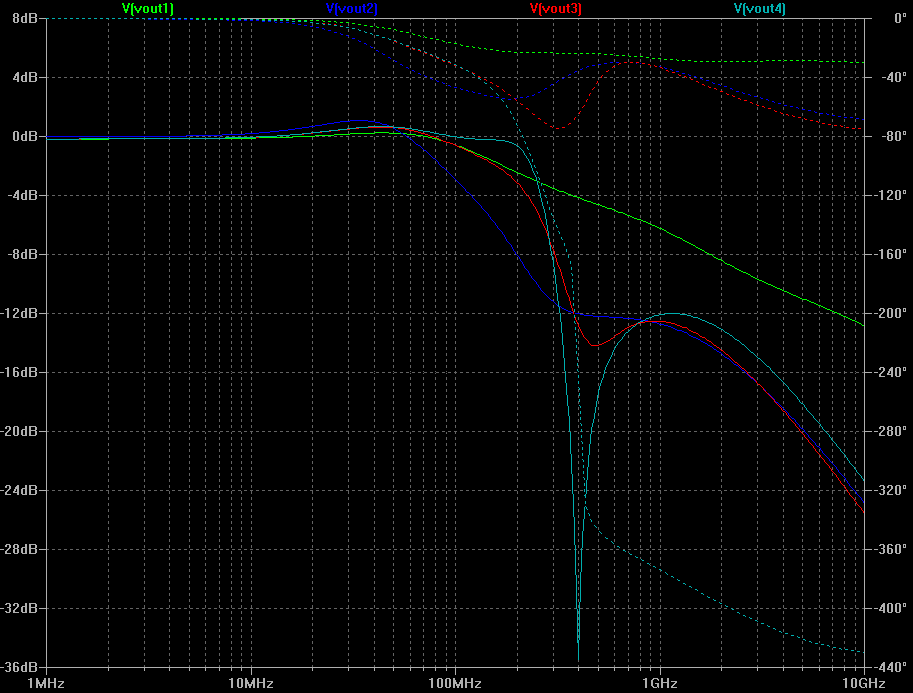Click the V(vout1) trace label
The image size is (913, 693).
(x=147, y=8)
